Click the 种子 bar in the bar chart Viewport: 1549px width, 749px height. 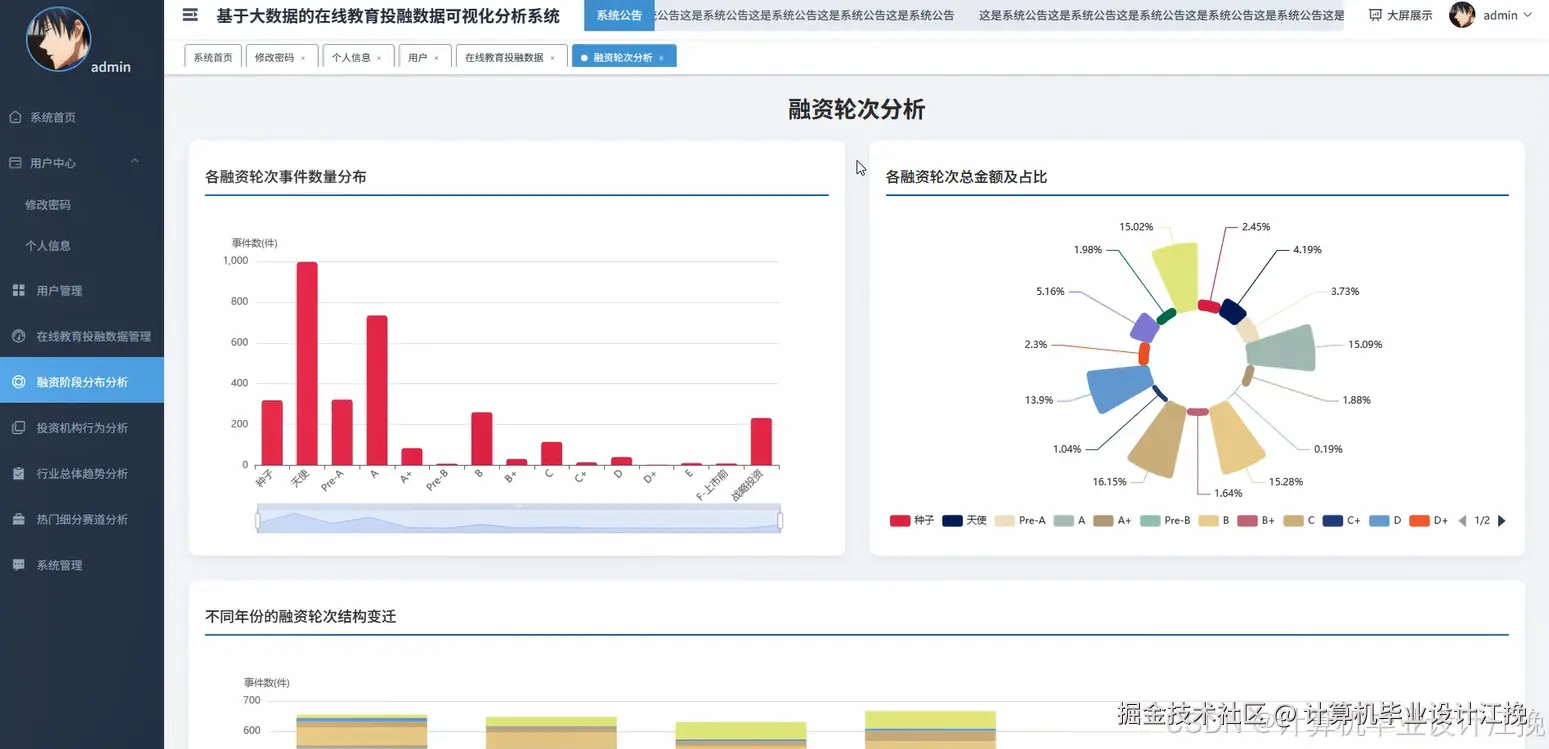[x=272, y=433]
